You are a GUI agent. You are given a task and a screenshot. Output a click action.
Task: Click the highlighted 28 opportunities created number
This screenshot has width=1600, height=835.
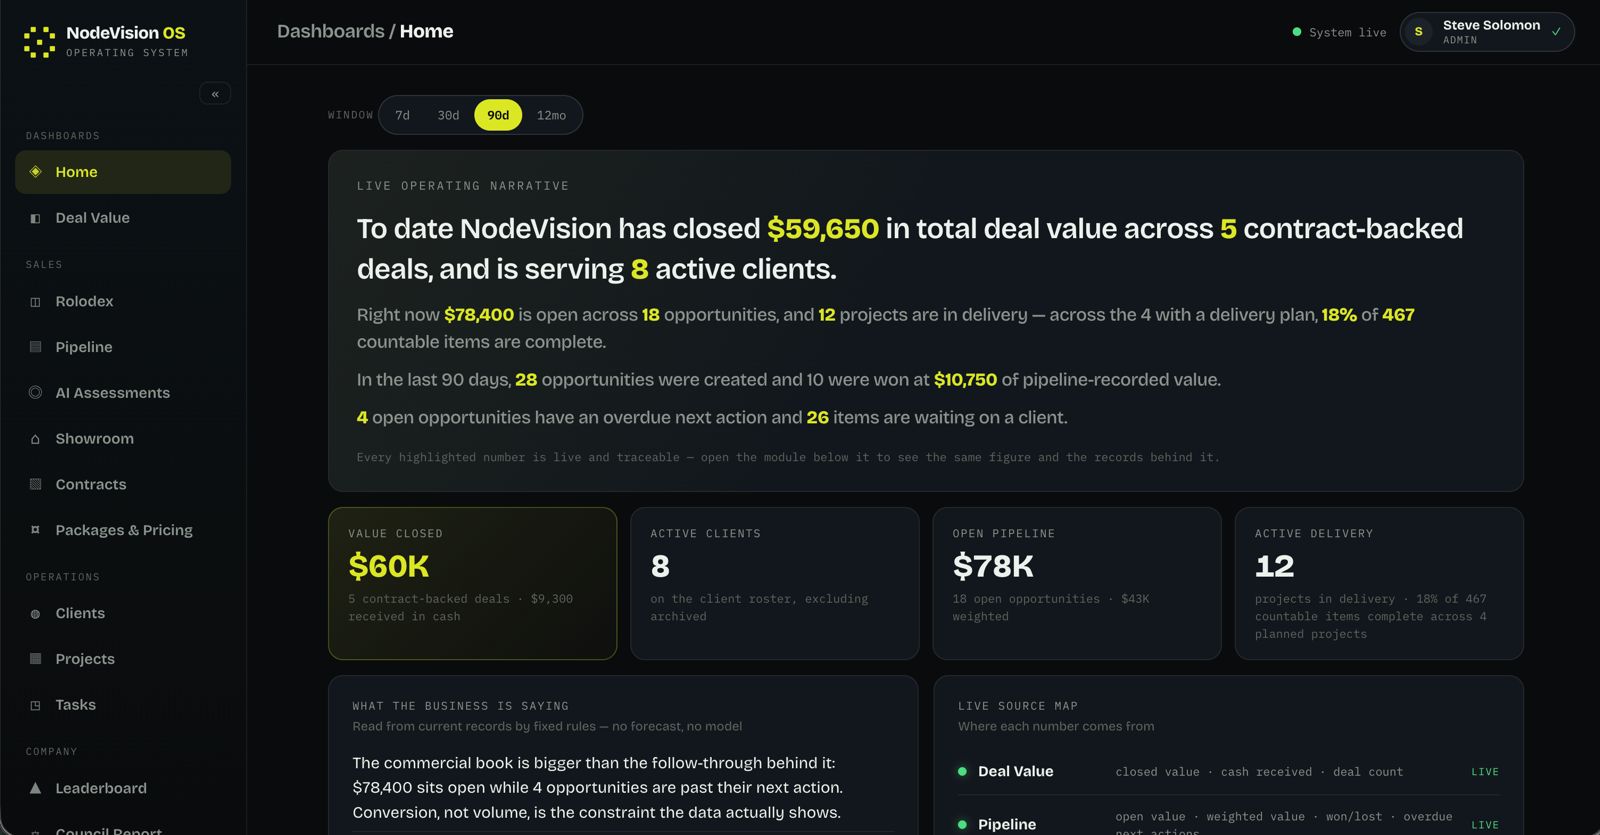click(x=526, y=380)
